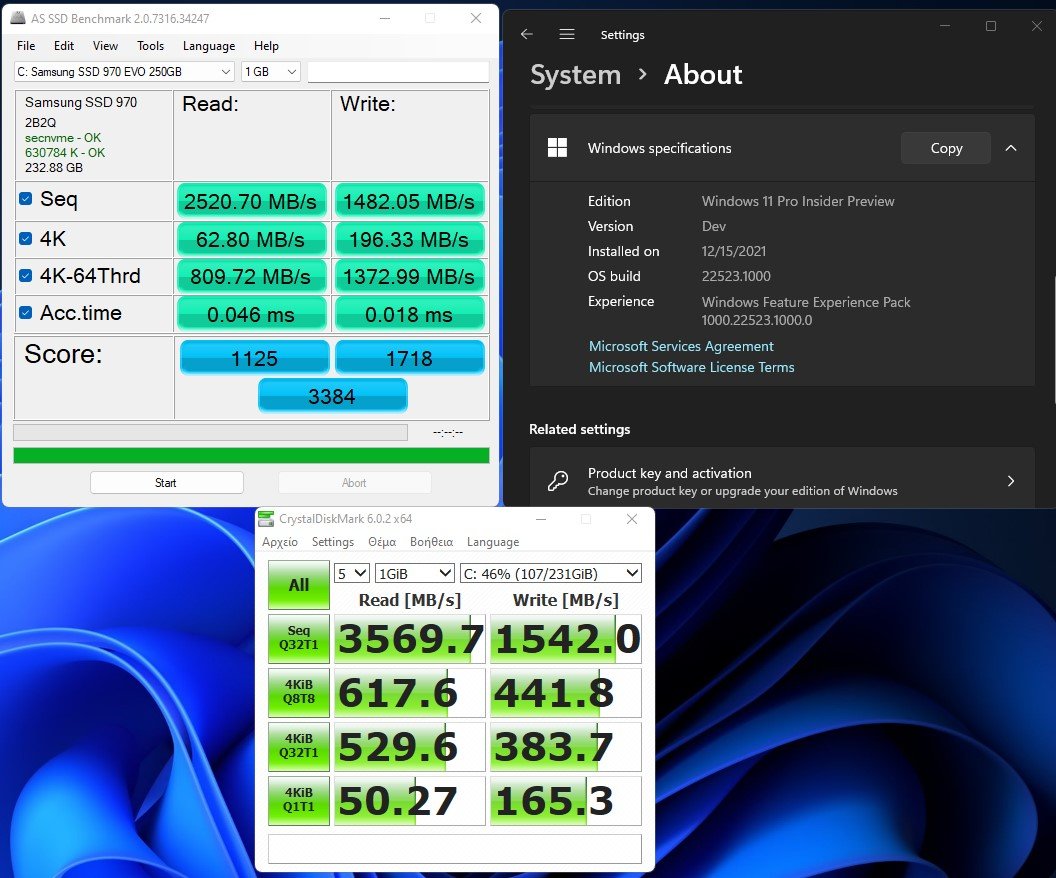Uncheck the 4K test checkbox
Screen dimensions: 1056x878
[x=26, y=238]
